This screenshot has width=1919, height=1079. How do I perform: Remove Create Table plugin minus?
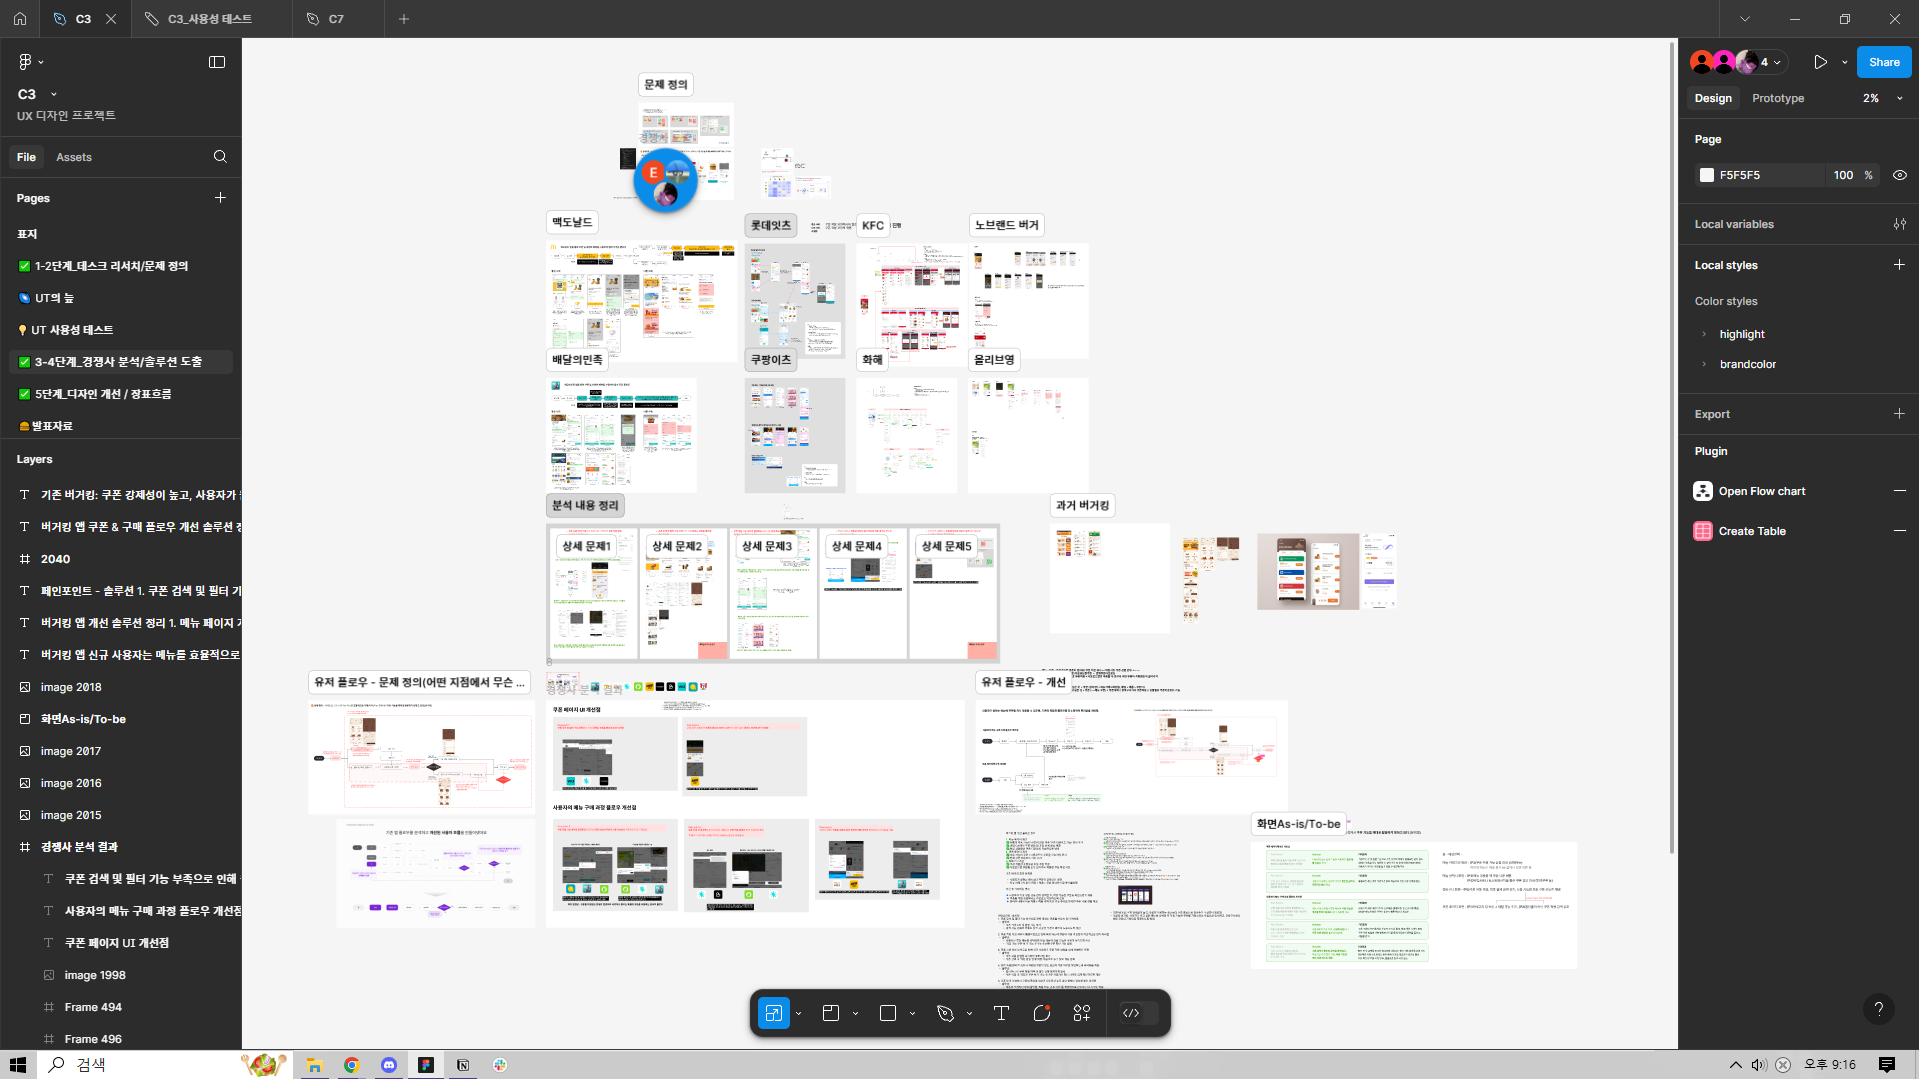coord(1899,531)
